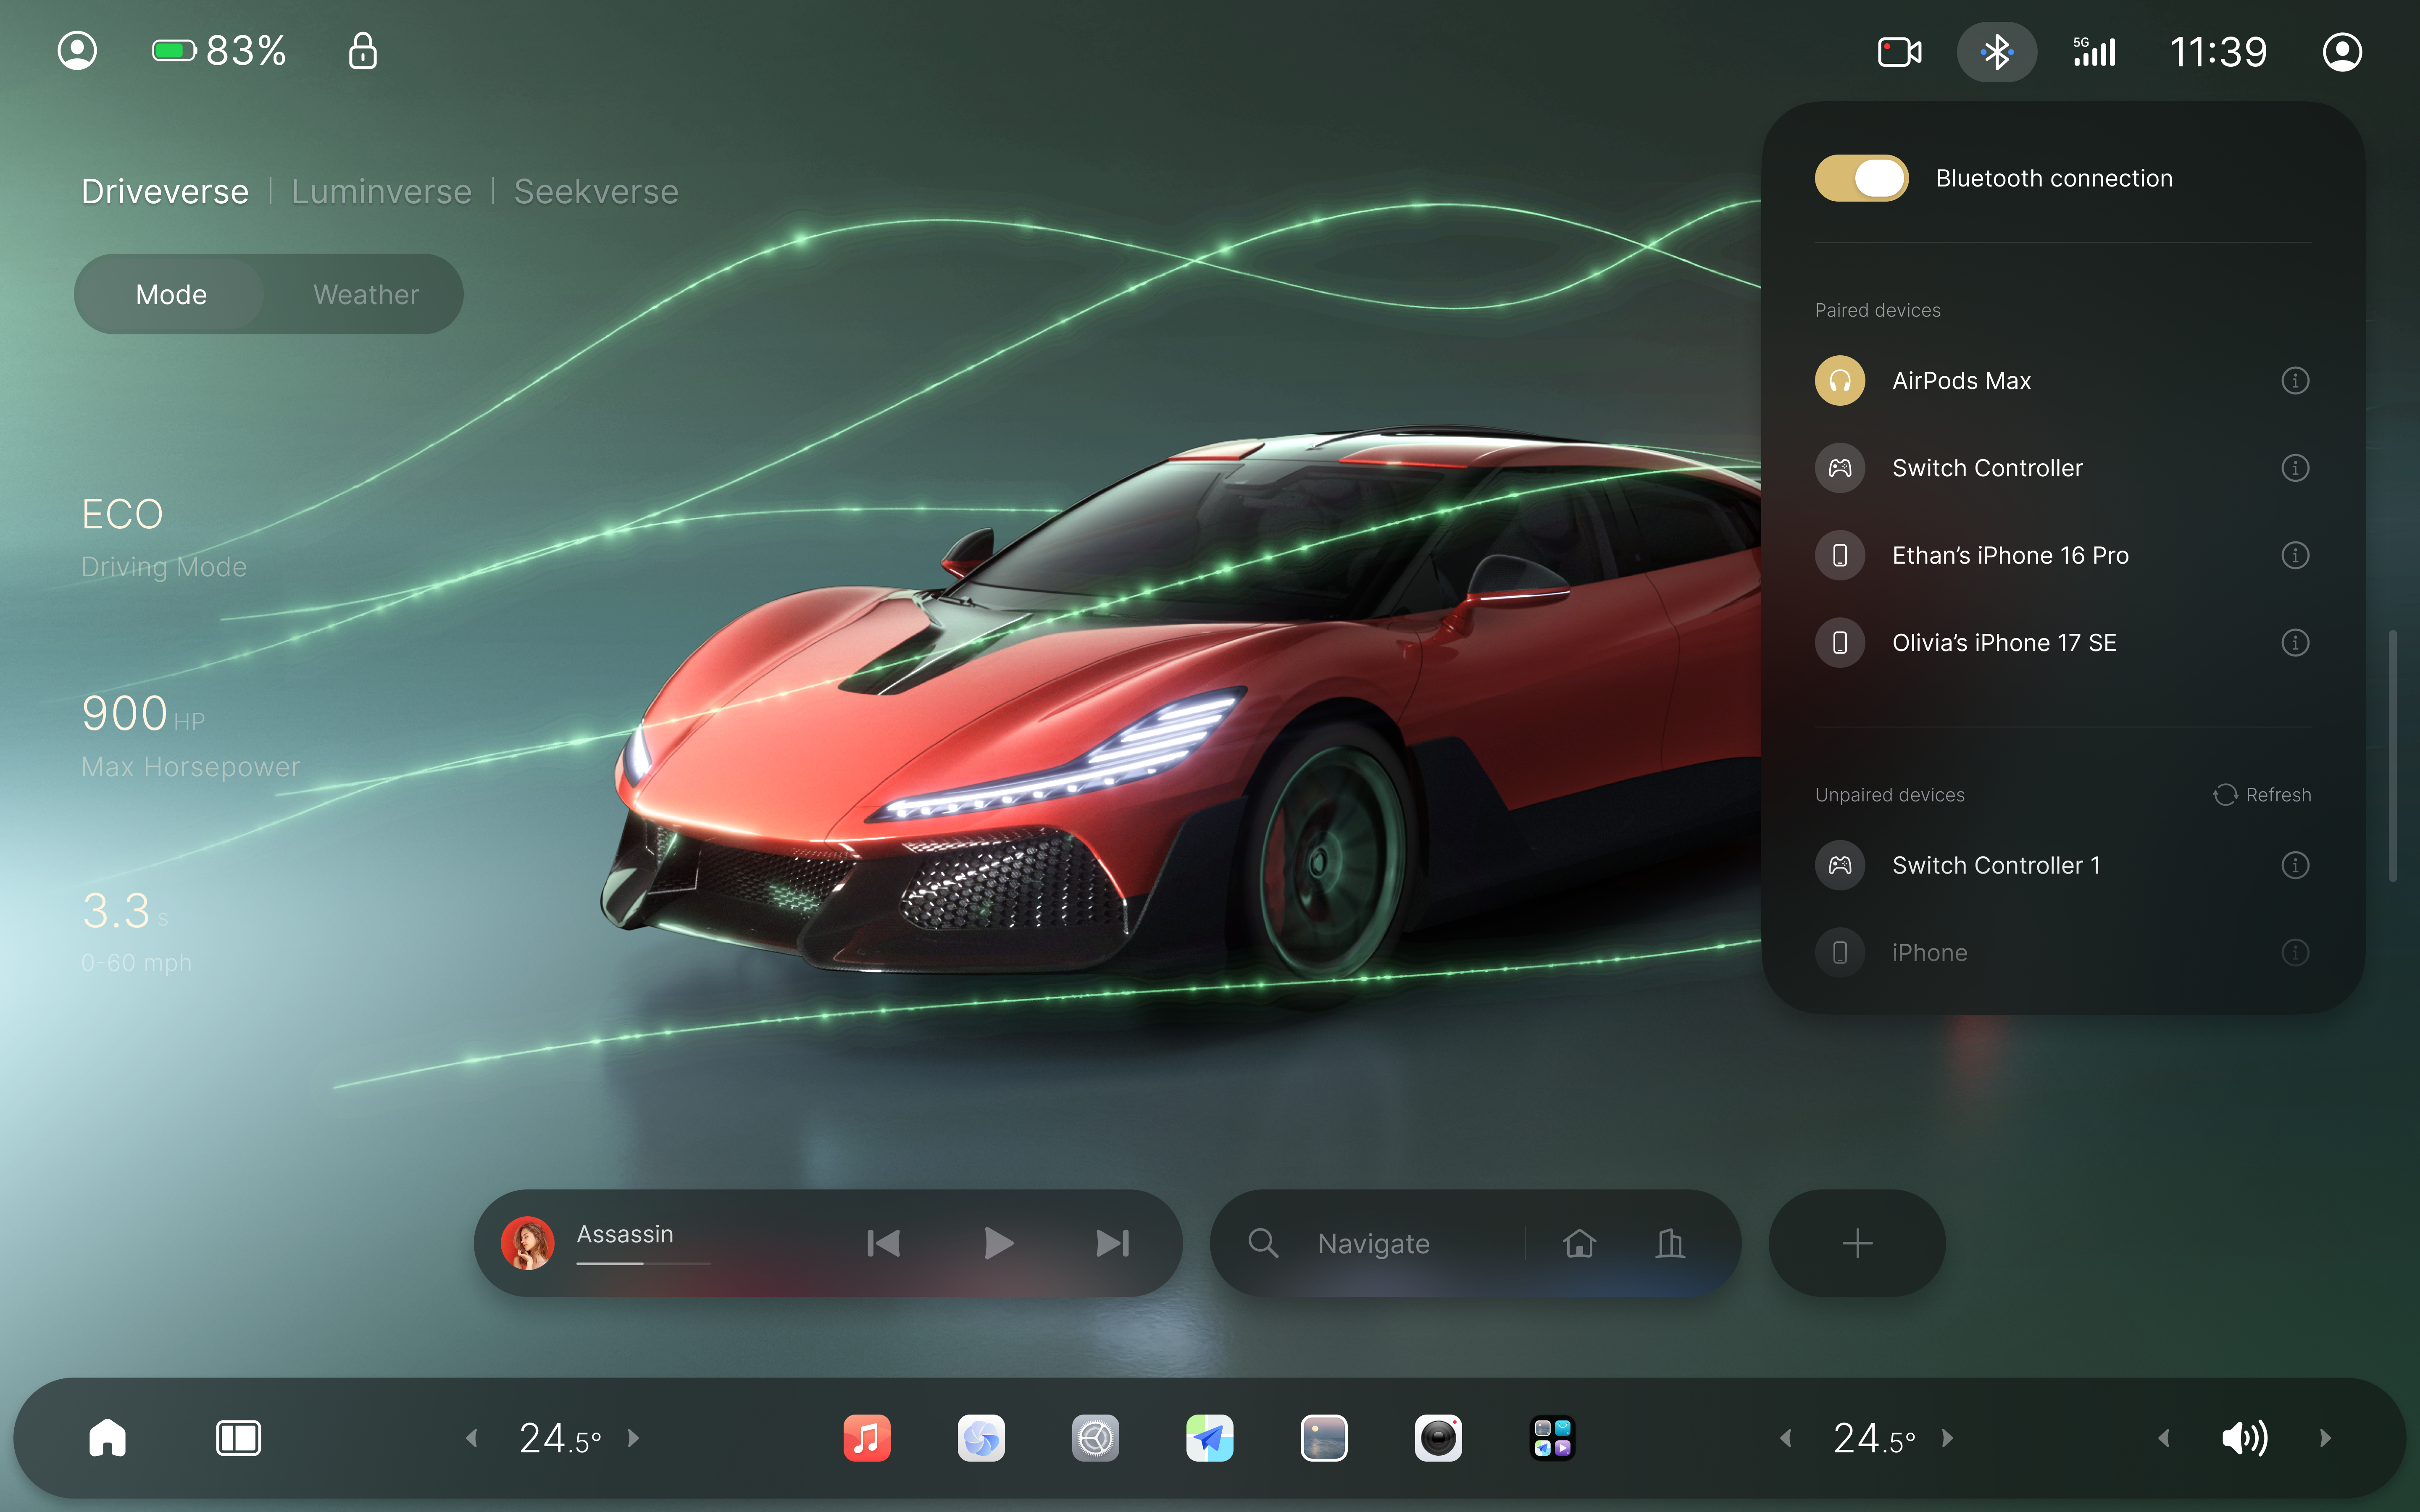
Task: Switch to the Seekverse tab
Action: click(x=596, y=191)
